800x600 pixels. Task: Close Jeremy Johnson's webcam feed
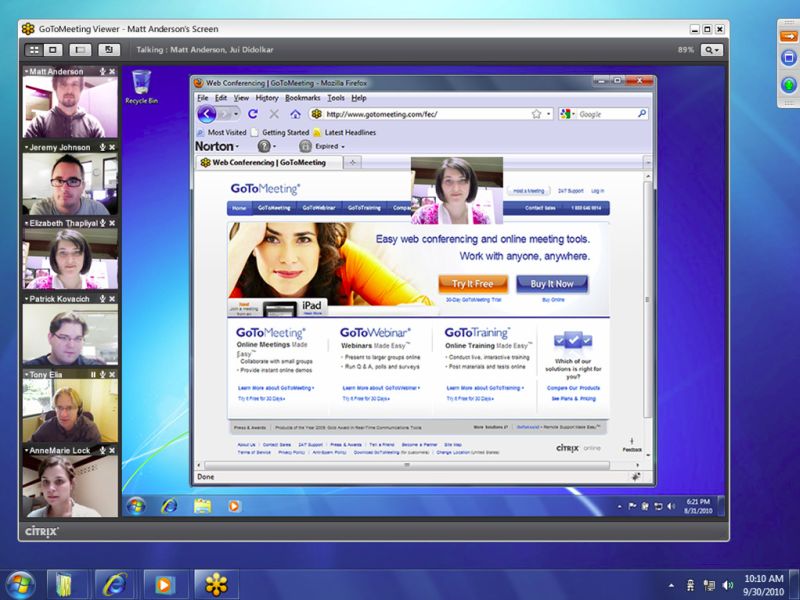pyautogui.click(x=112, y=147)
